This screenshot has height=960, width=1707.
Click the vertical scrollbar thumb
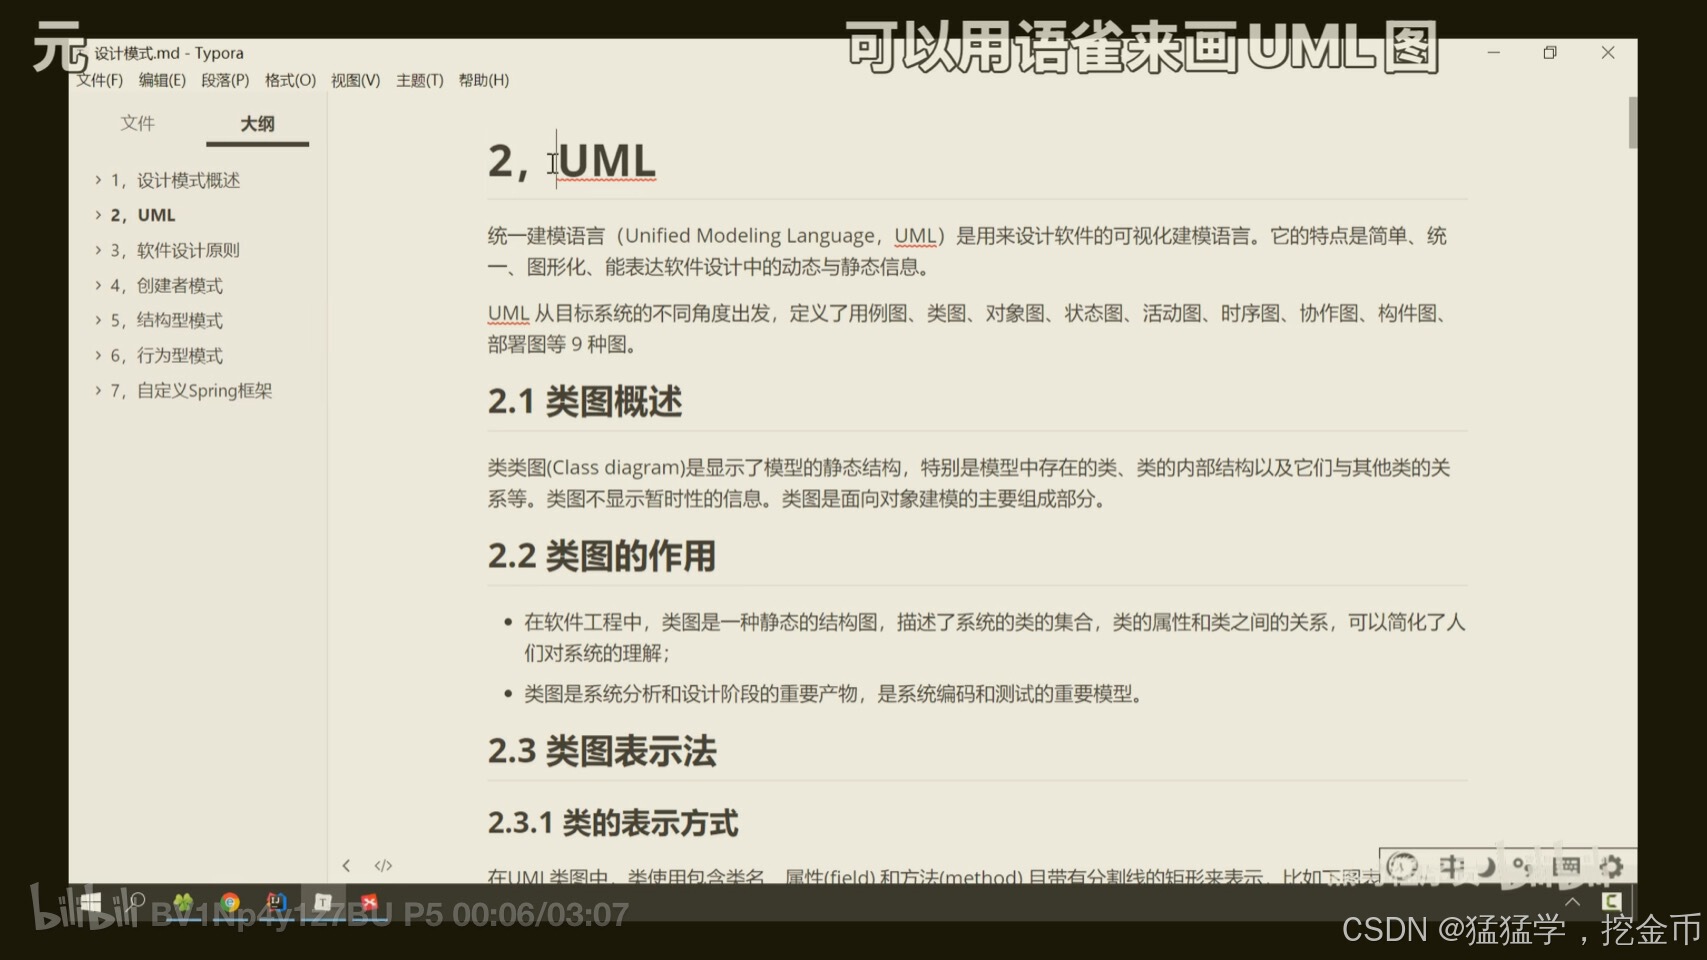click(1632, 122)
